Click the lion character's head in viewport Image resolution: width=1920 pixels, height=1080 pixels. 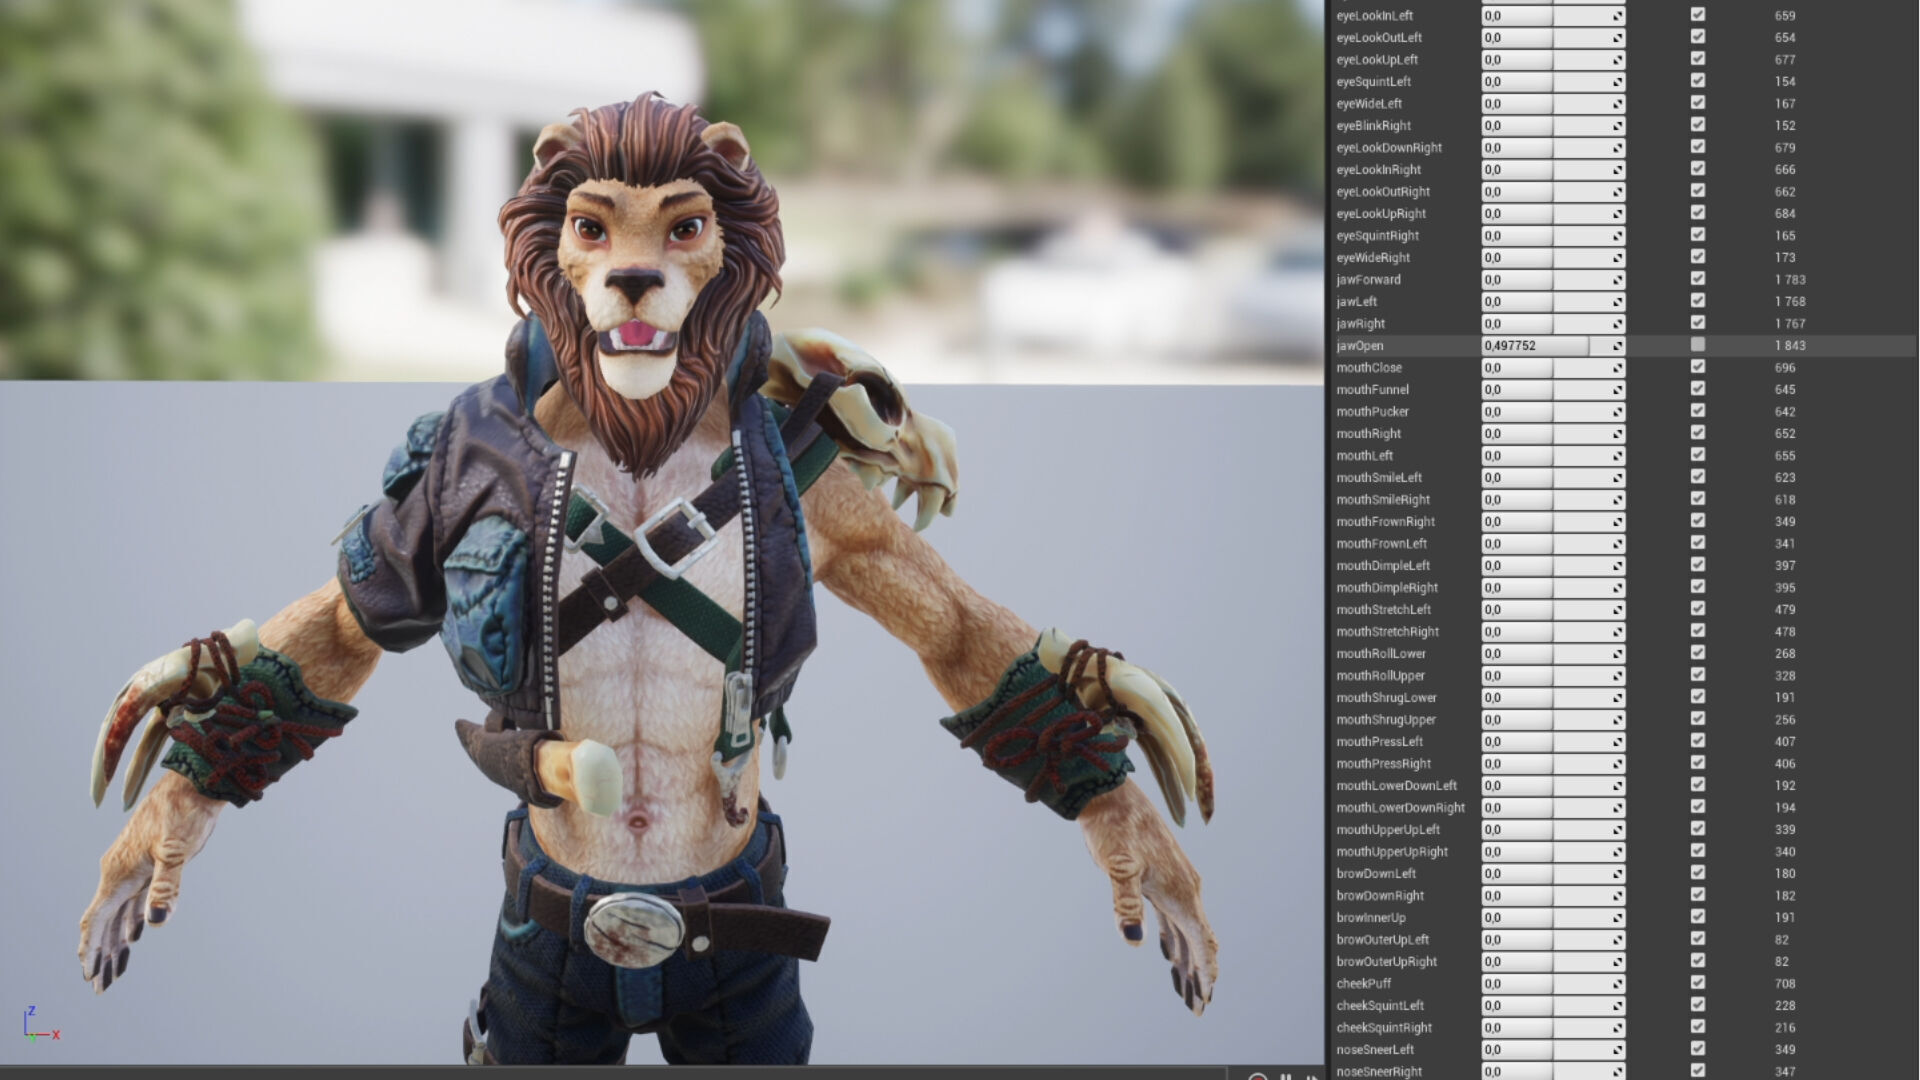pyautogui.click(x=640, y=260)
